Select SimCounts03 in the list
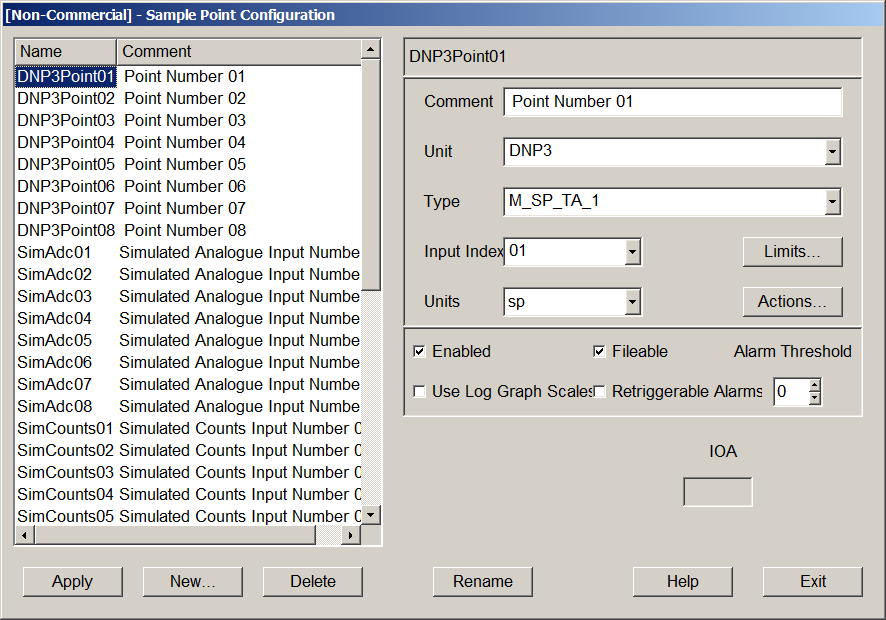The image size is (886, 620). click(x=65, y=473)
